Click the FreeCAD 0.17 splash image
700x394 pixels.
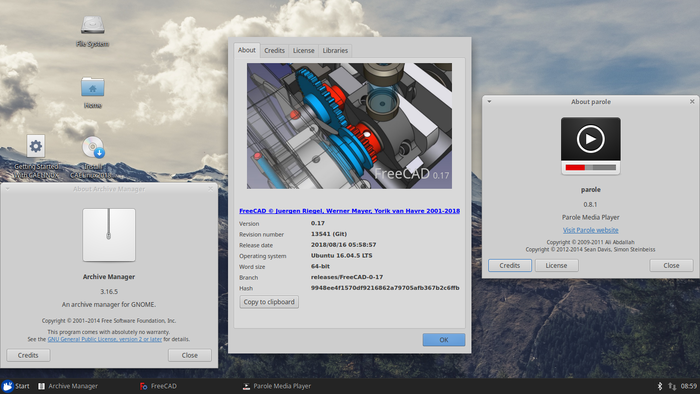tap(350, 126)
